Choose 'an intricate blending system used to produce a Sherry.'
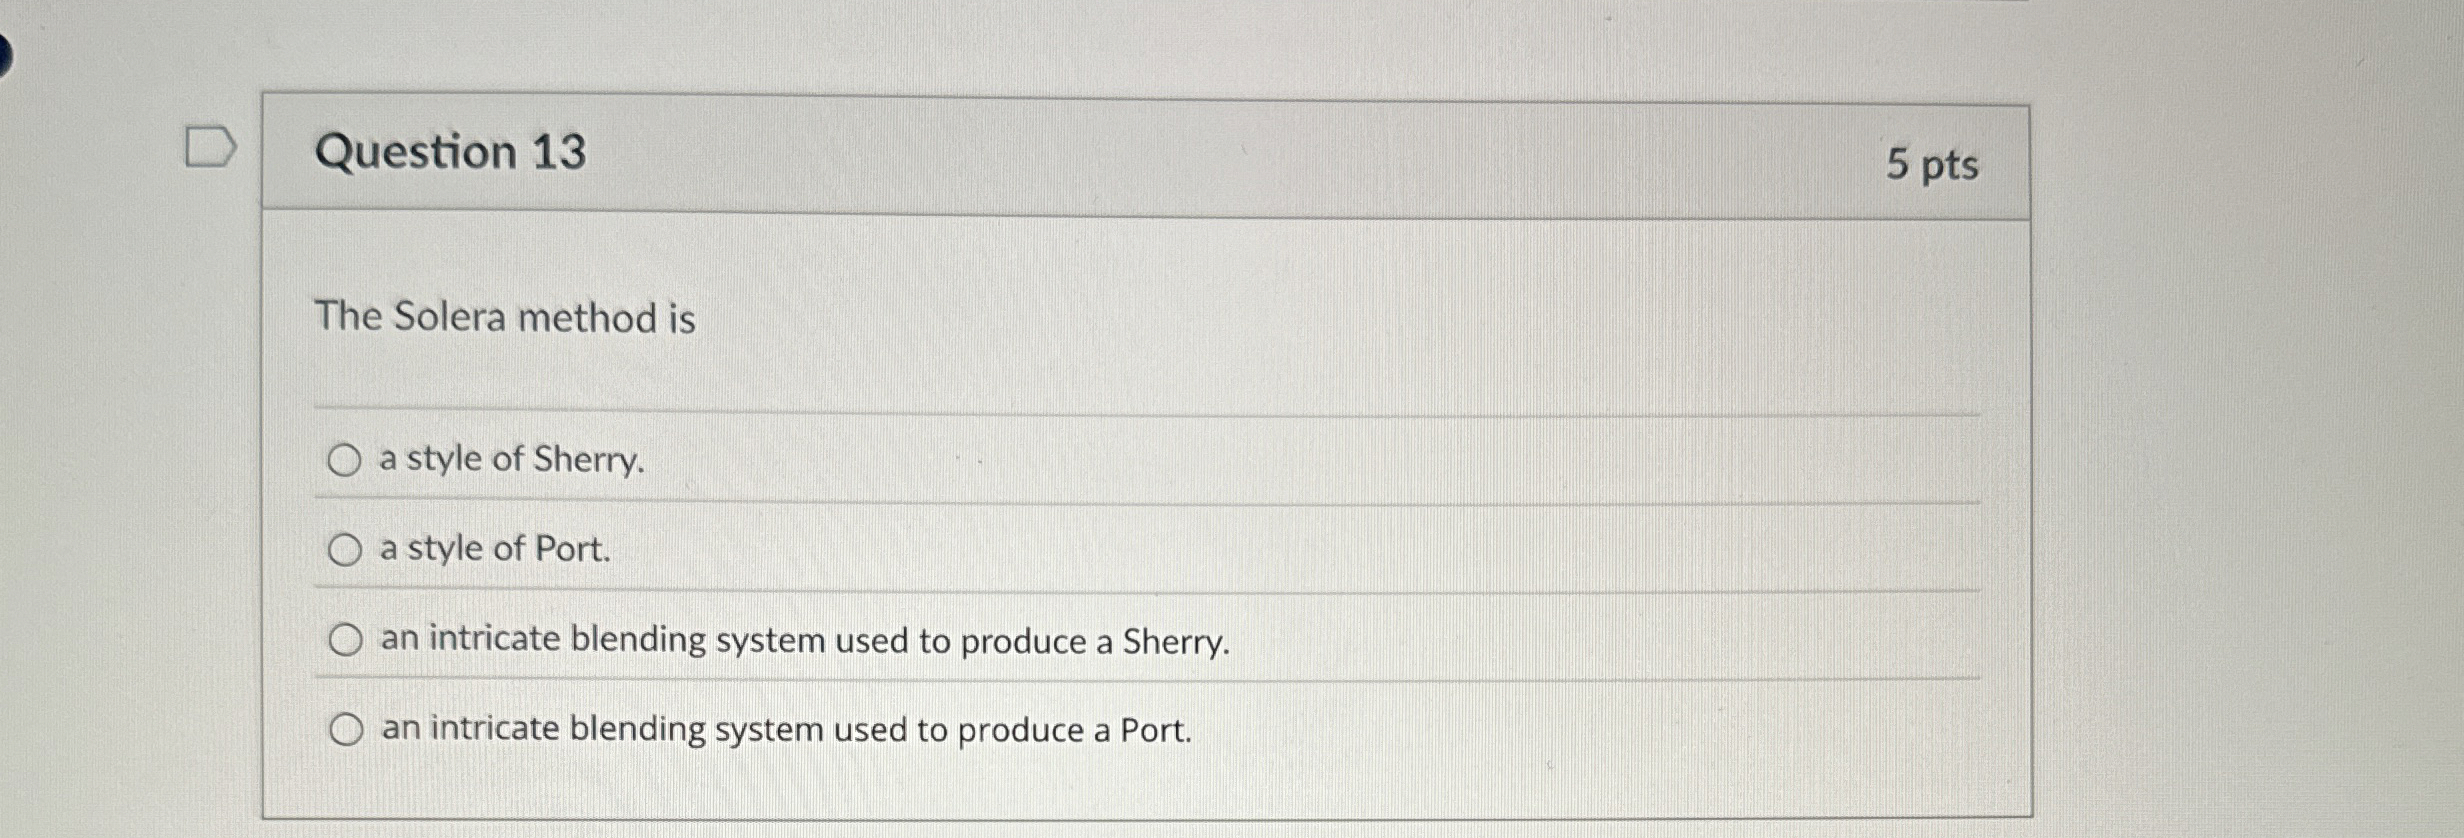The height and width of the screenshot is (838, 2464). [x=345, y=638]
